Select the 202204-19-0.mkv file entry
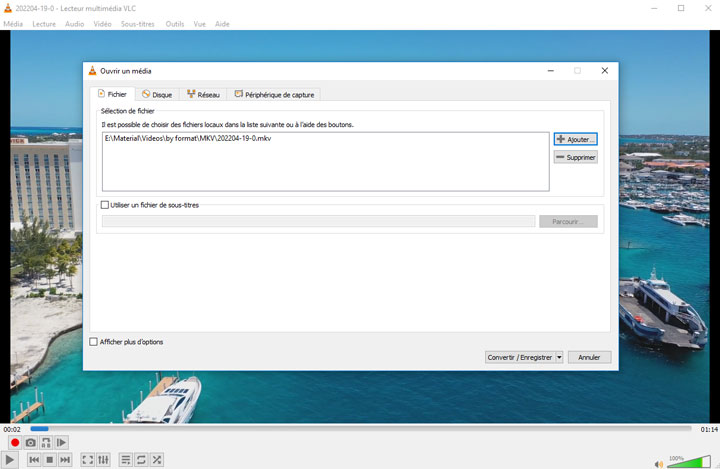Image resolution: width=720 pixels, height=469 pixels. point(188,138)
